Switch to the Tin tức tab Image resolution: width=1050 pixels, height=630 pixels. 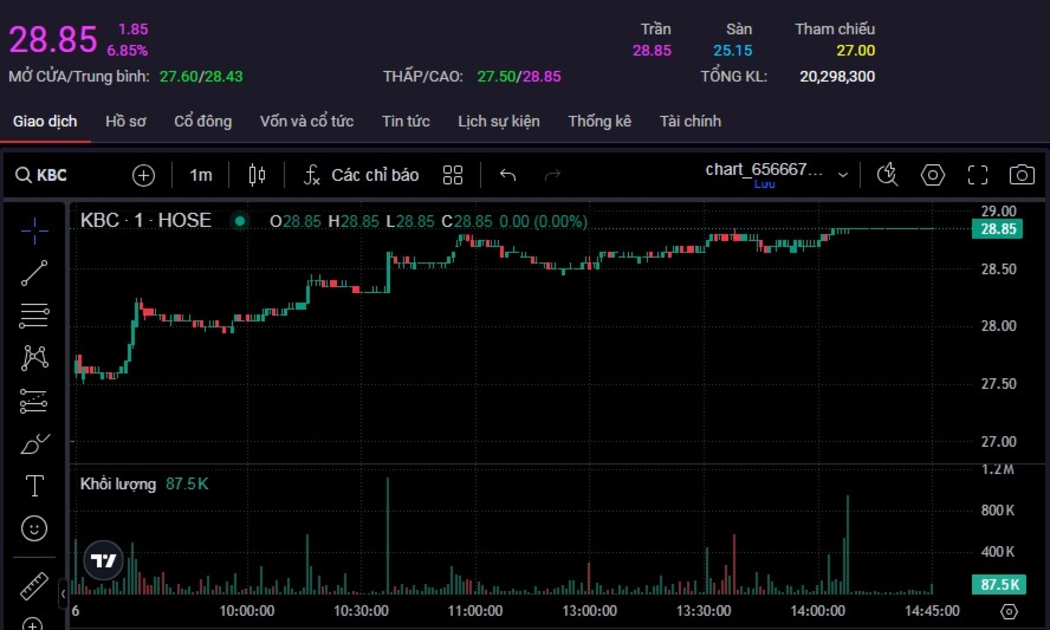(x=405, y=121)
